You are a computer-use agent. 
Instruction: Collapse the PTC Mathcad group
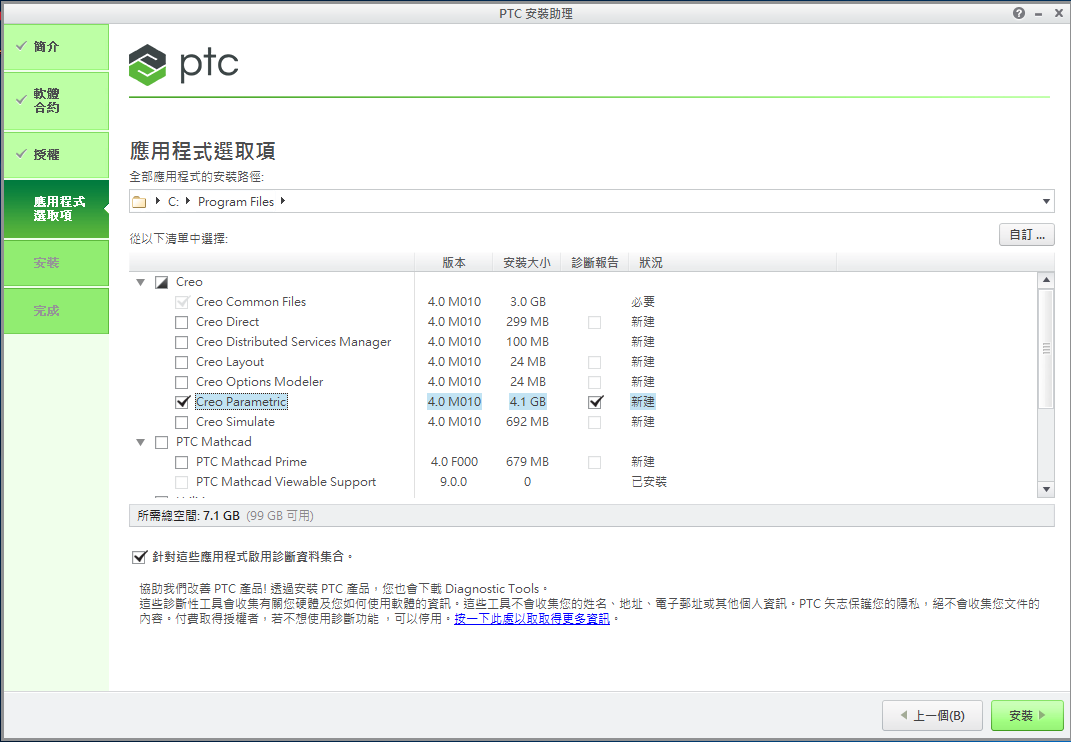pos(141,442)
